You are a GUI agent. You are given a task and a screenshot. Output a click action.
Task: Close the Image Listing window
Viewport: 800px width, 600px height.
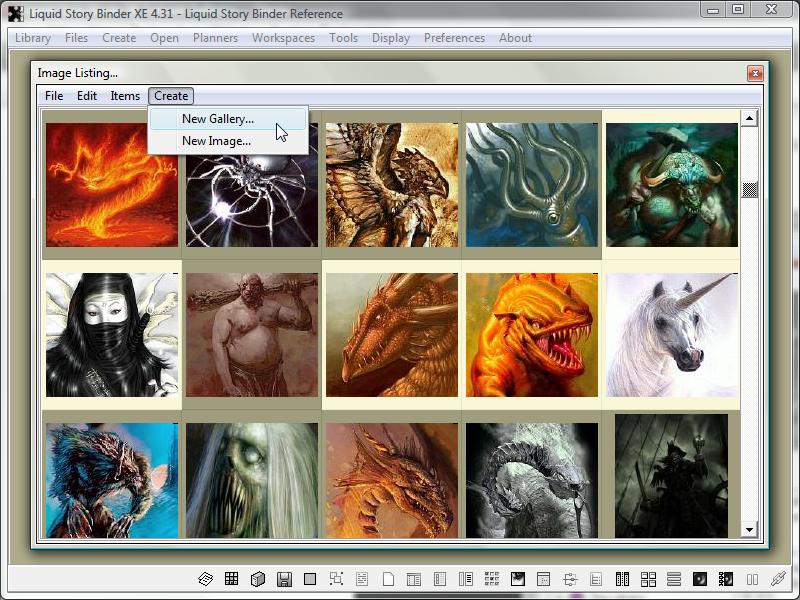(755, 73)
